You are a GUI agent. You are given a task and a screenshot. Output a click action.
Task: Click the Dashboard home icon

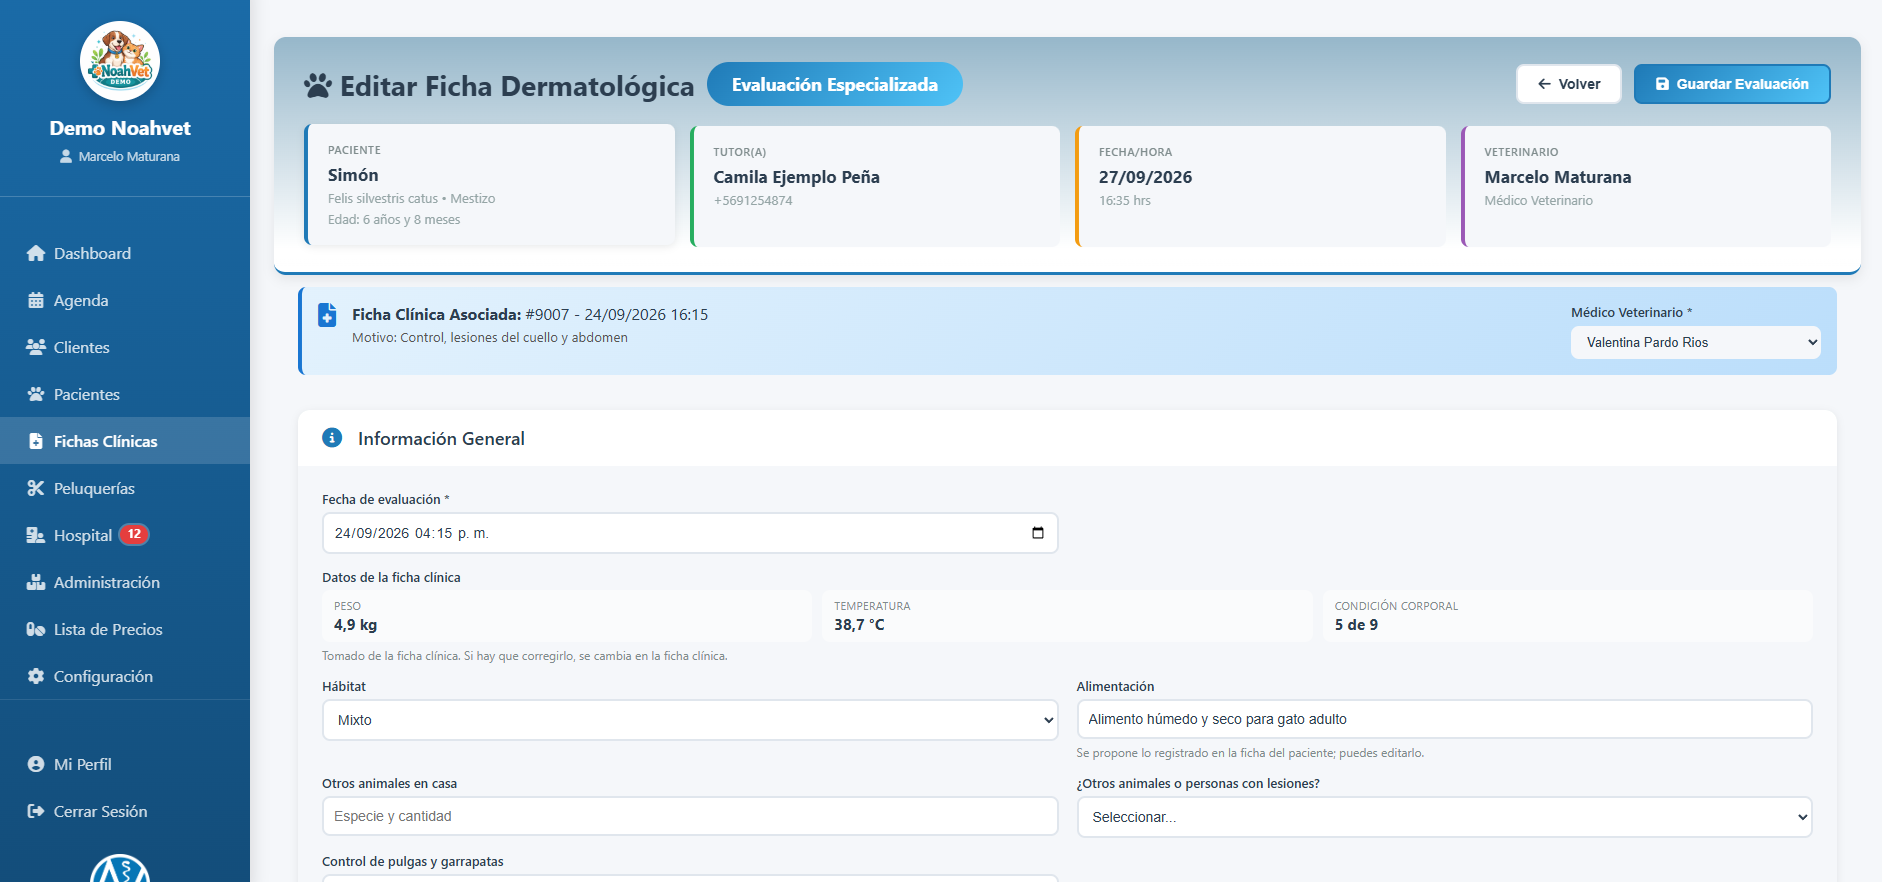(x=36, y=253)
